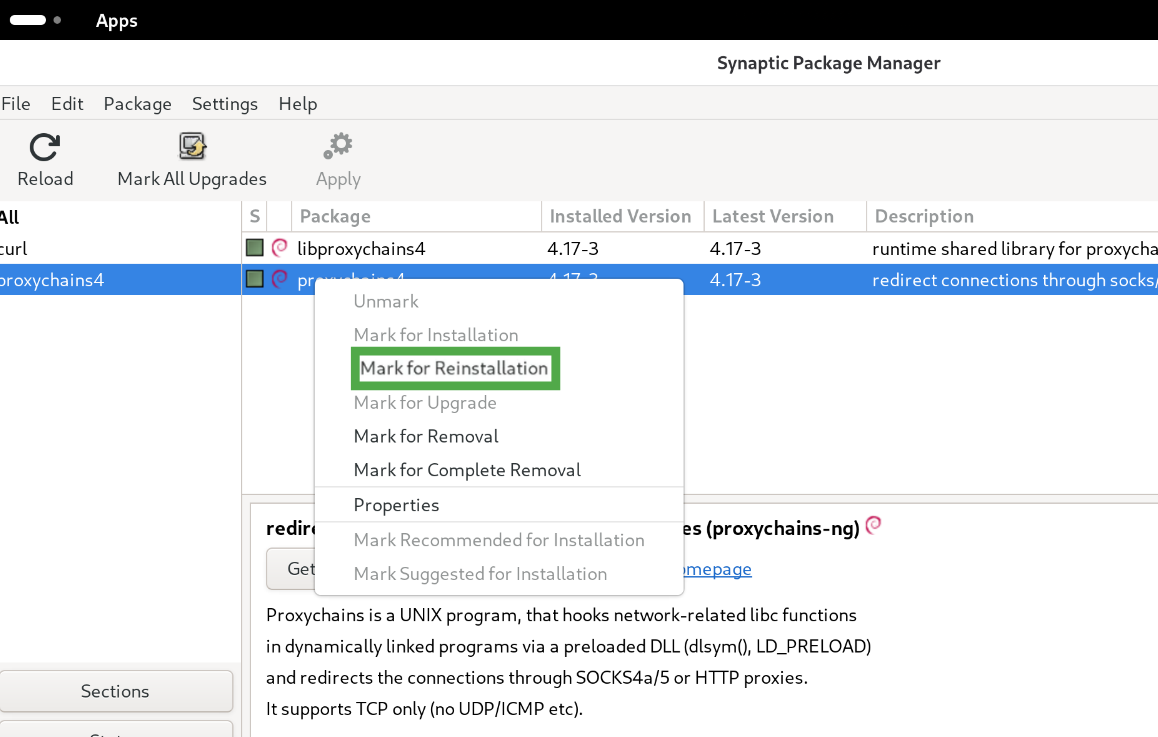
Task: Click Debian swirl icon after proxychains-ng title
Action: [x=873, y=525]
